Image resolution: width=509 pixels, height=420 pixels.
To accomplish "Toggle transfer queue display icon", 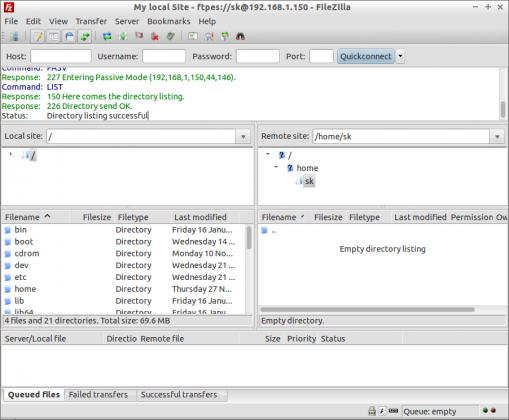I will 85,36.
